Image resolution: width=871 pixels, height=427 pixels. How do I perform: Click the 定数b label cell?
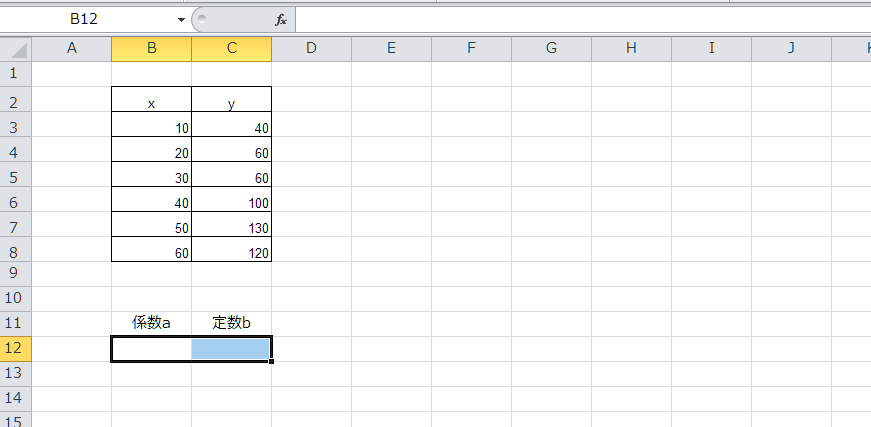(x=232, y=324)
